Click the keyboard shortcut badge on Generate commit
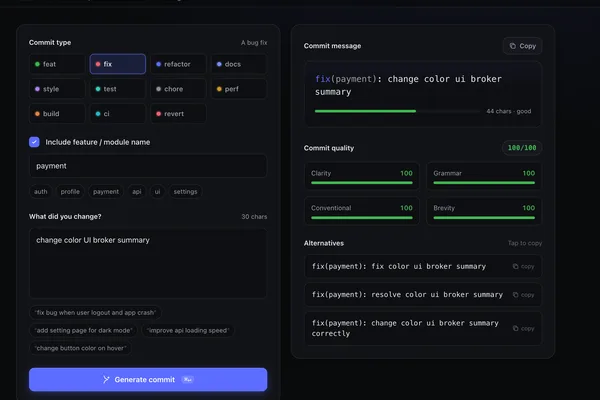The image size is (600, 400). (188, 379)
